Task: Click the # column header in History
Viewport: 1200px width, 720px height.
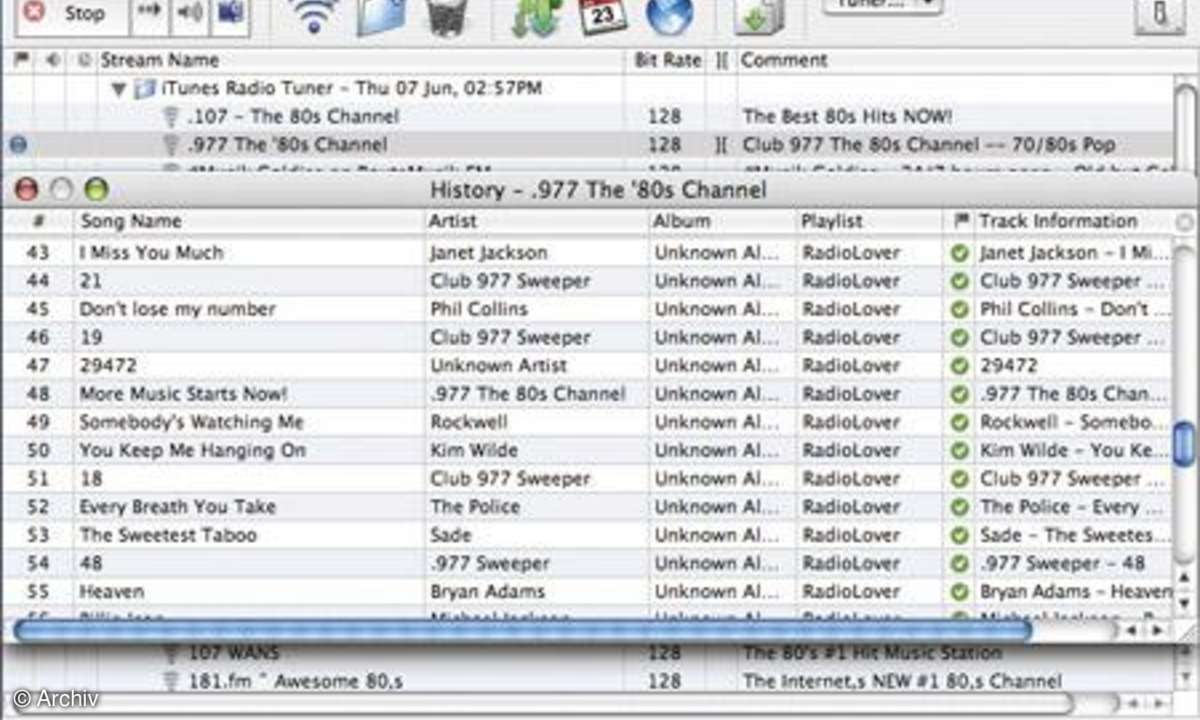Action: click(x=37, y=221)
